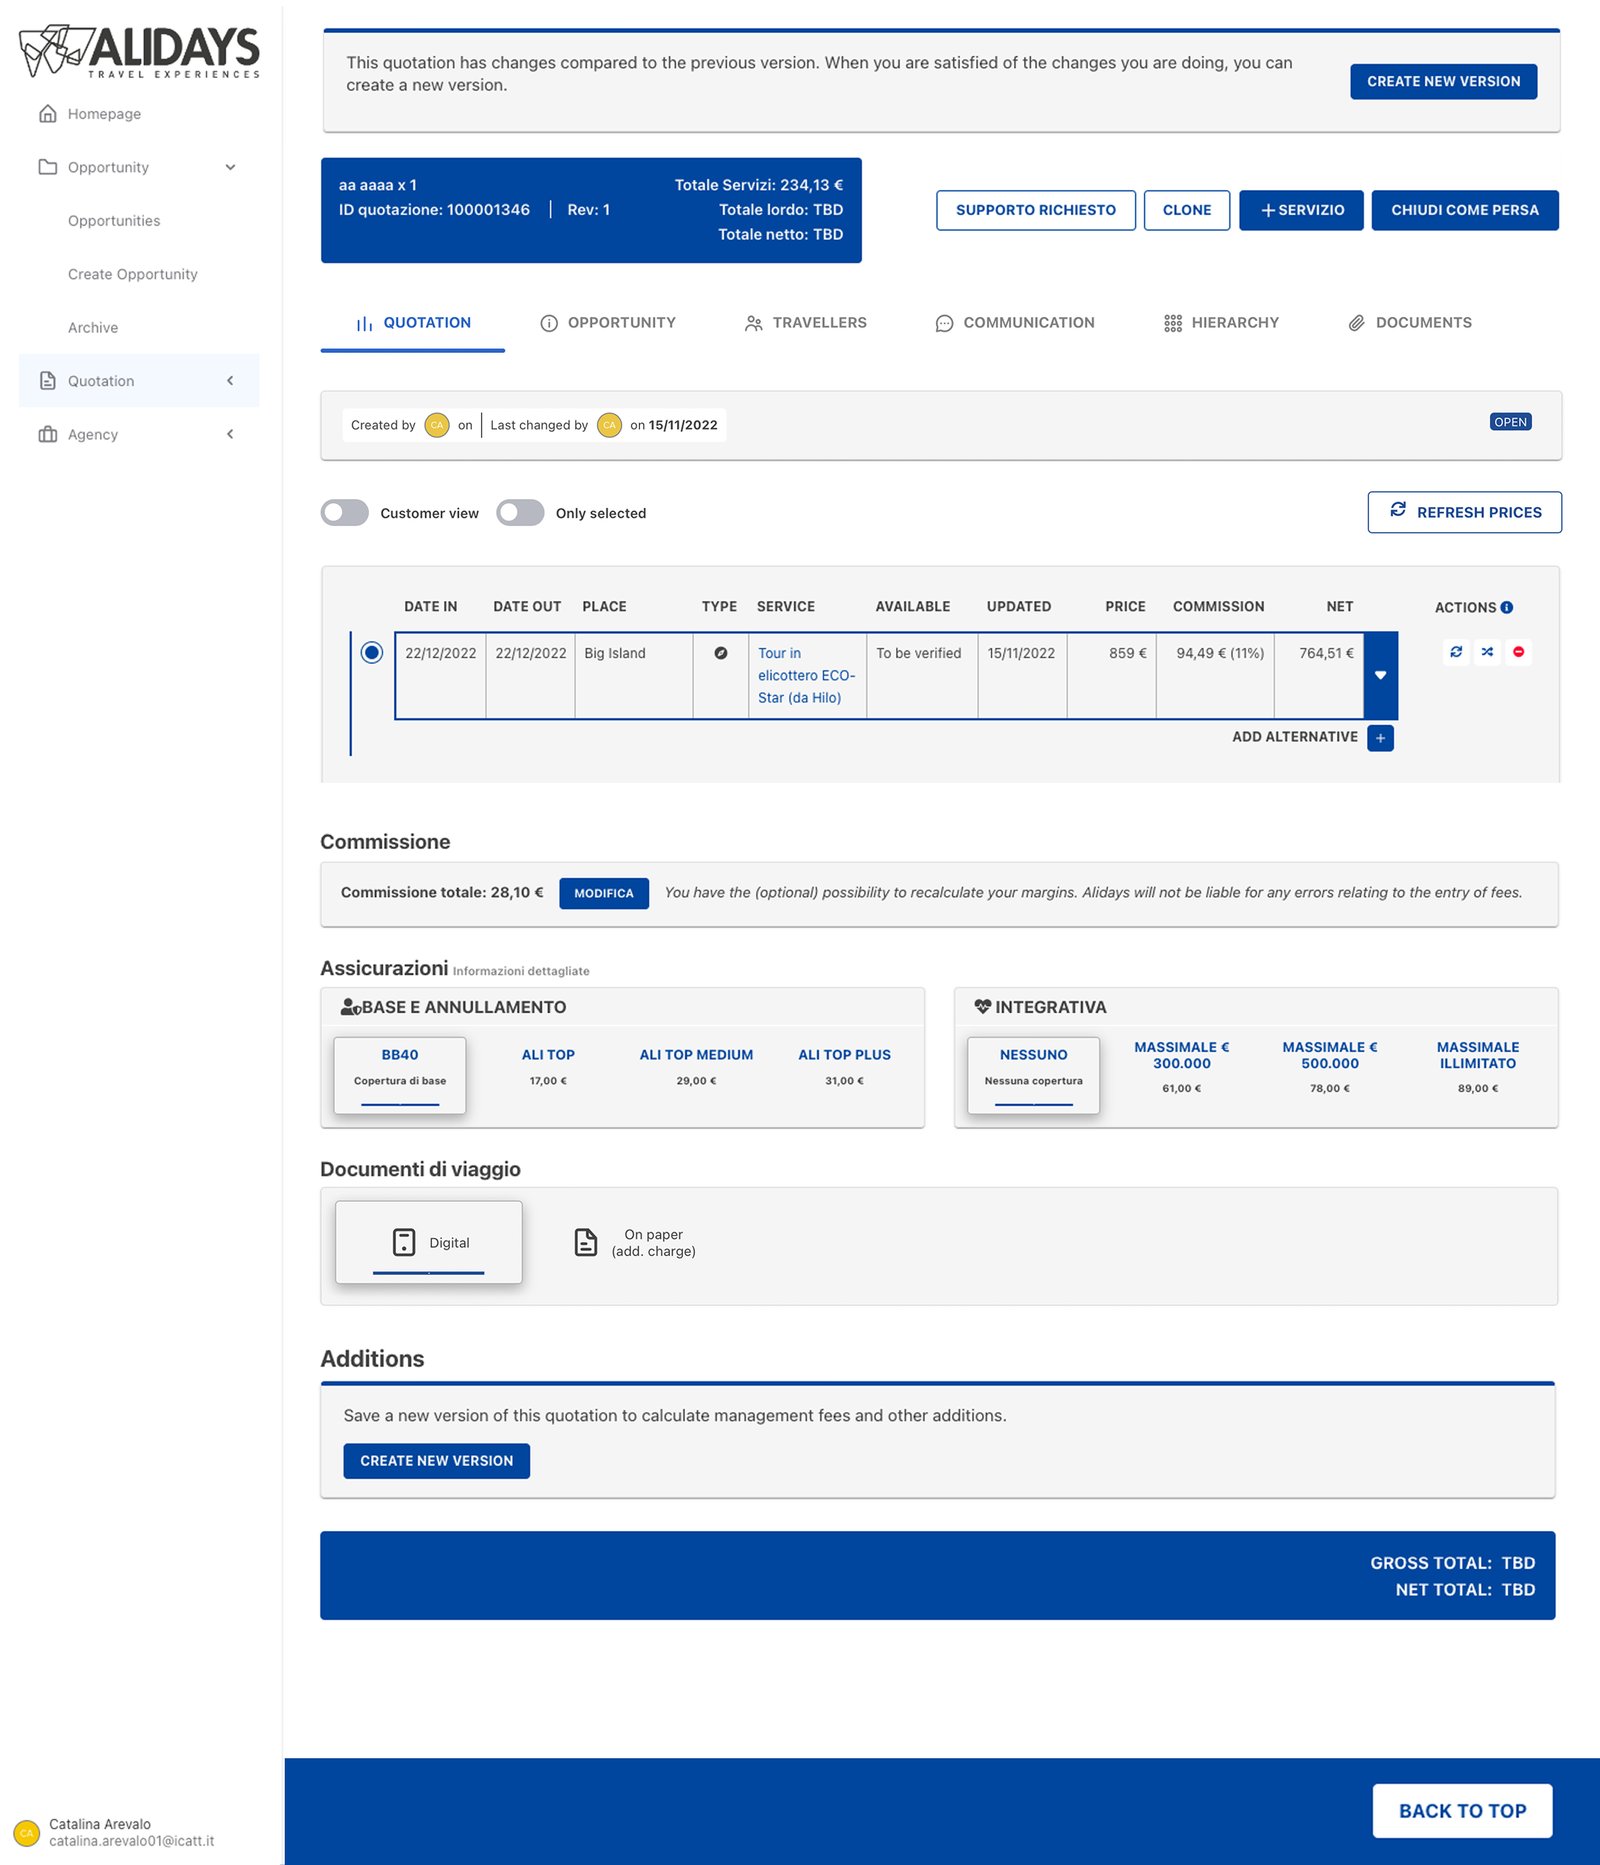This screenshot has width=1600, height=1865.
Task: Click the Last changed by user avatar
Action: click(x=609, y=425)
